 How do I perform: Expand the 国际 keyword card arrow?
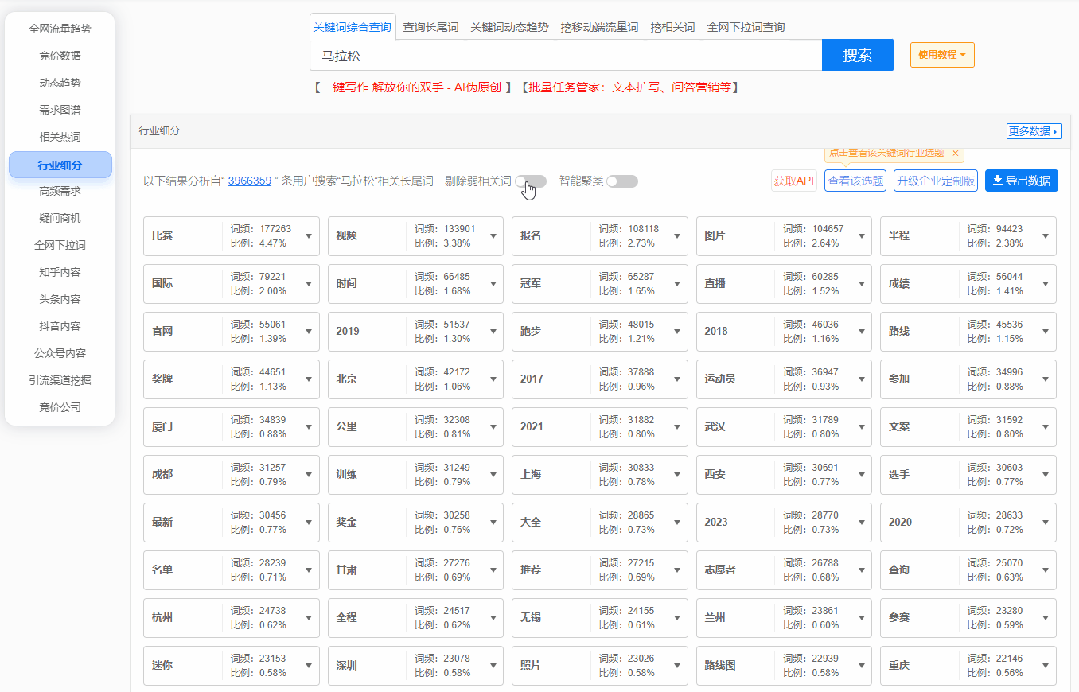(x=309, y=284)
